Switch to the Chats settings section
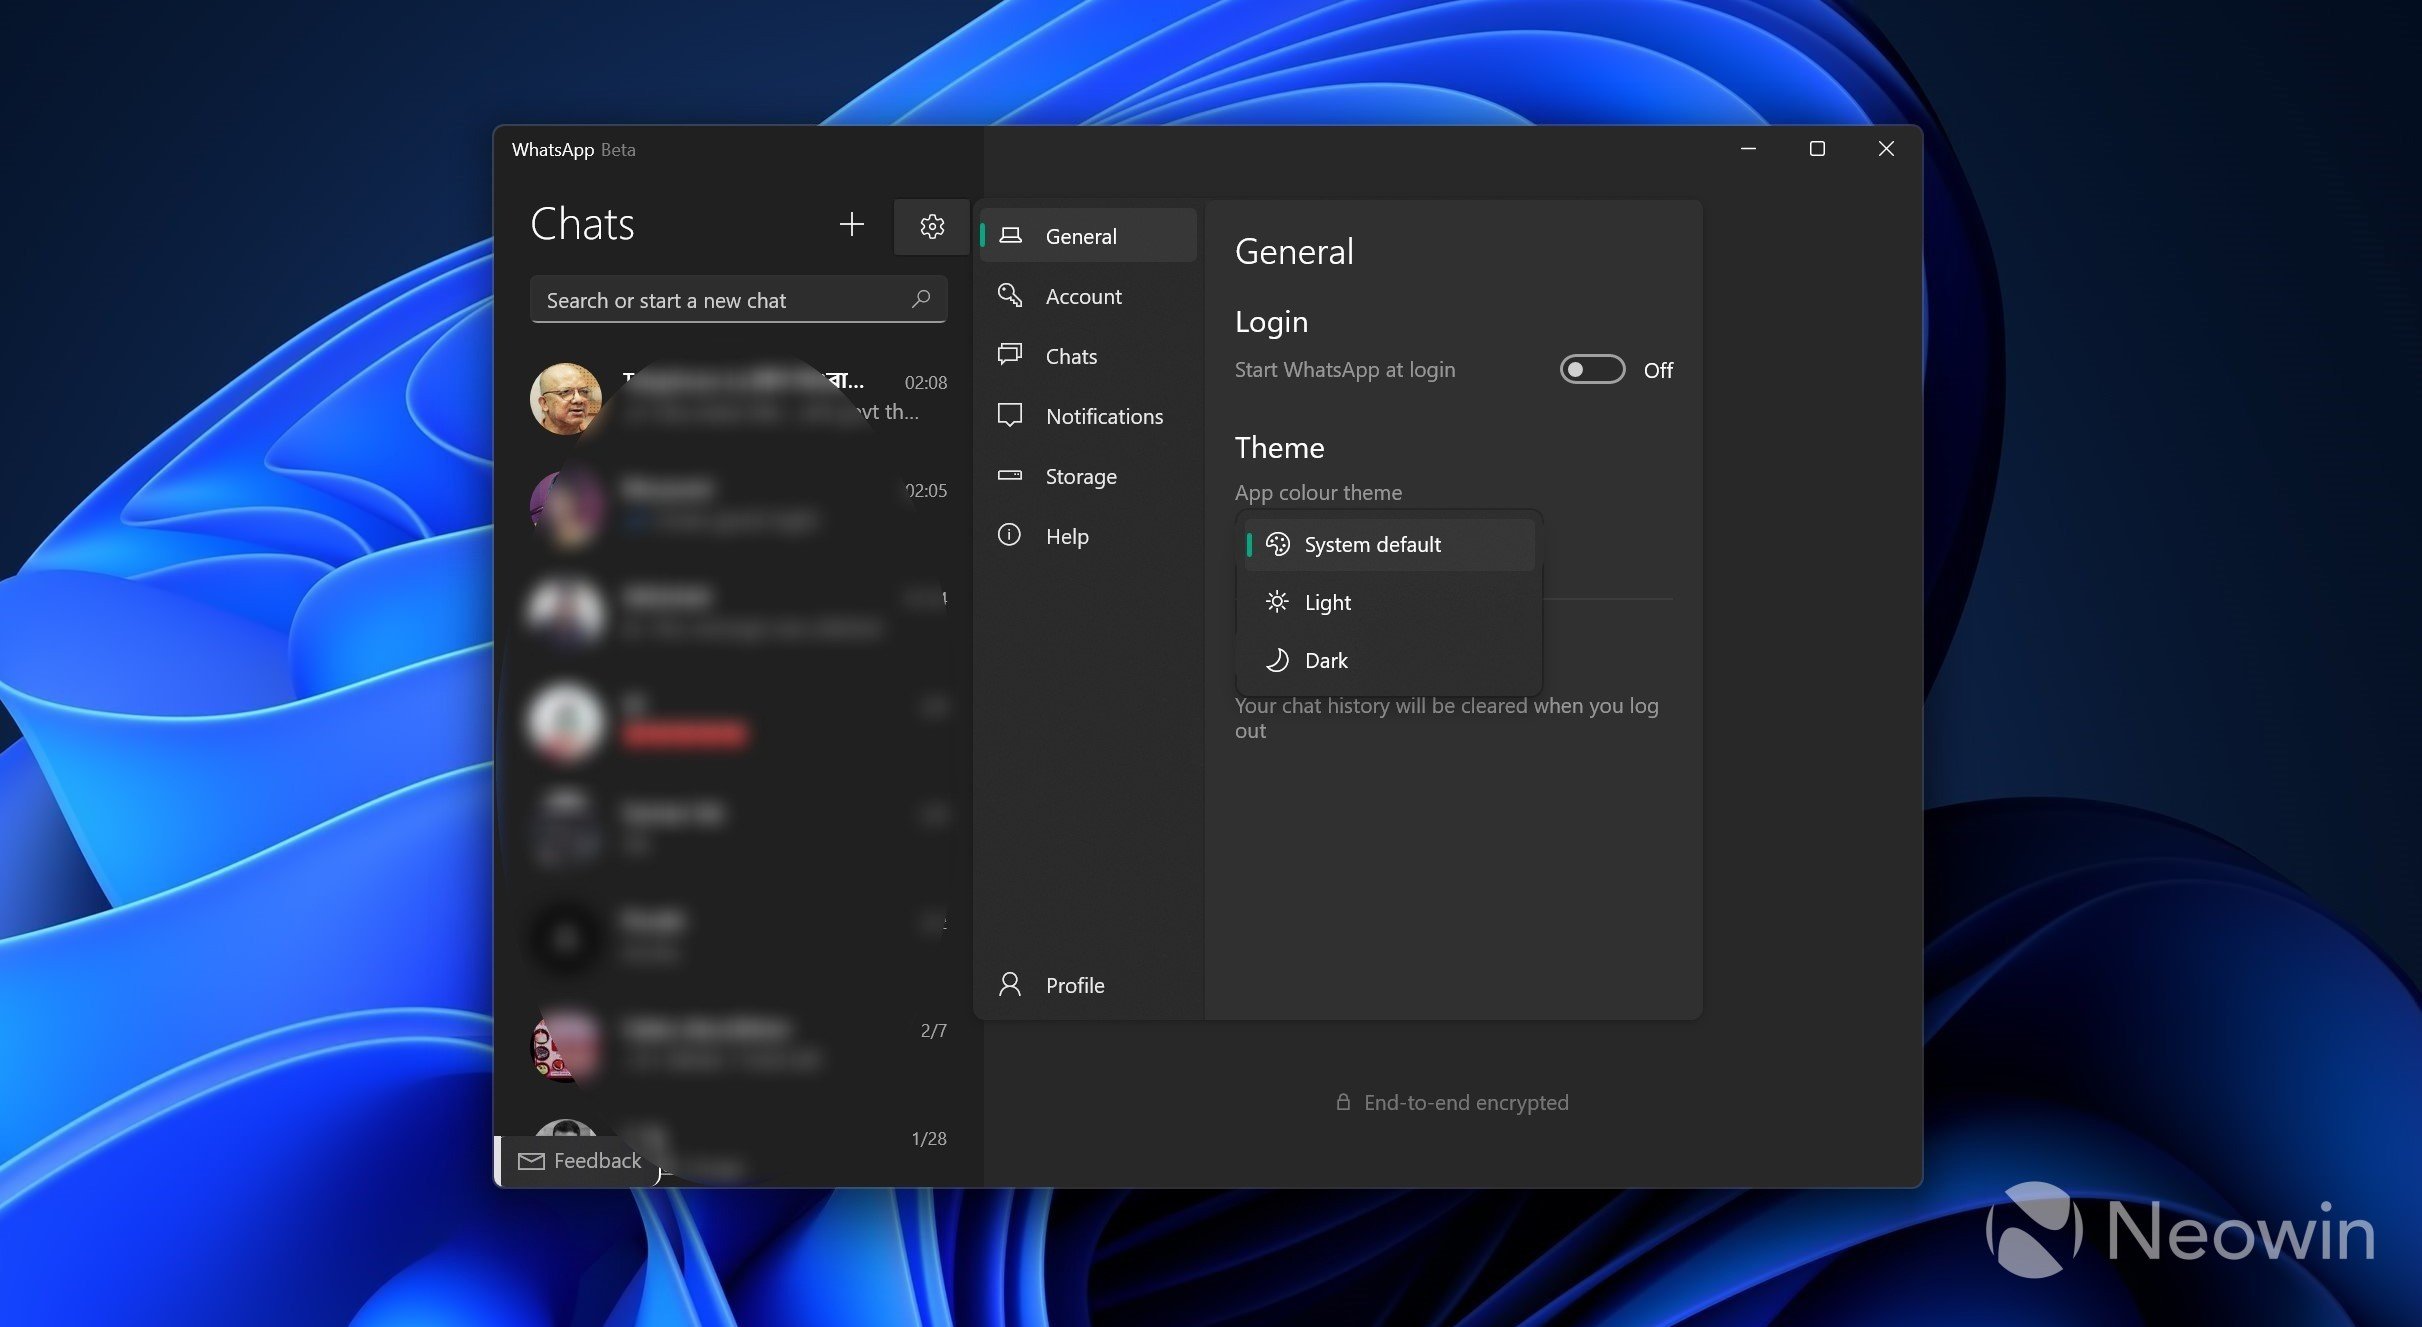Viewport: 2422px width, 1327px height. [1070, 355]
